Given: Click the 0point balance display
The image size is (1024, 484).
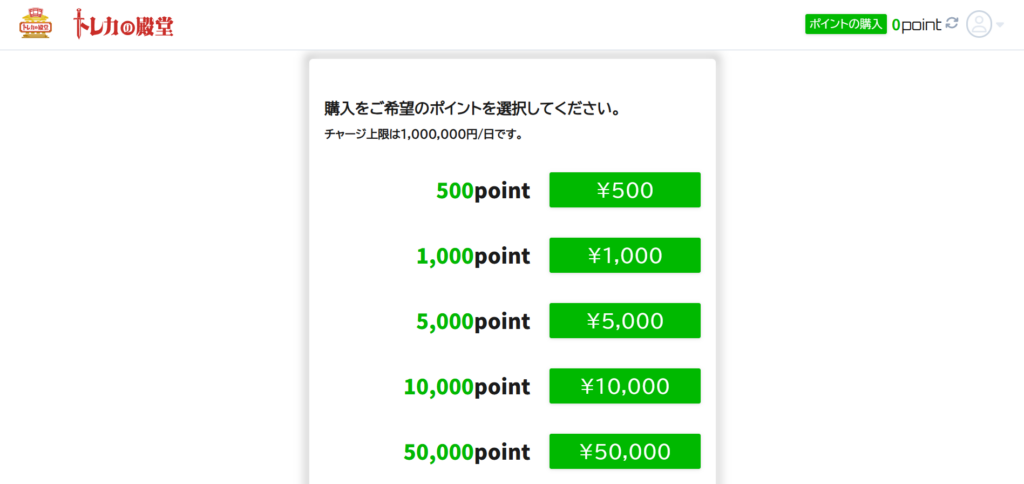Looking at the screenshot, I should (x=916, y=25).
